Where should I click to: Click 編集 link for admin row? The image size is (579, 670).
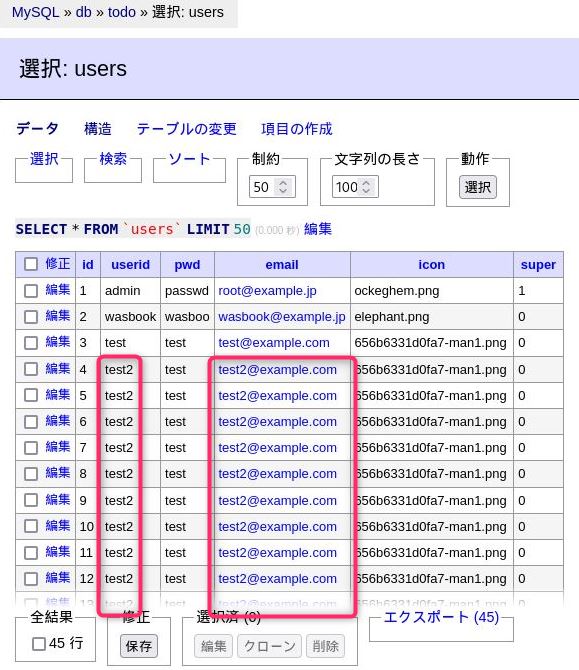(x=58, y=290)
